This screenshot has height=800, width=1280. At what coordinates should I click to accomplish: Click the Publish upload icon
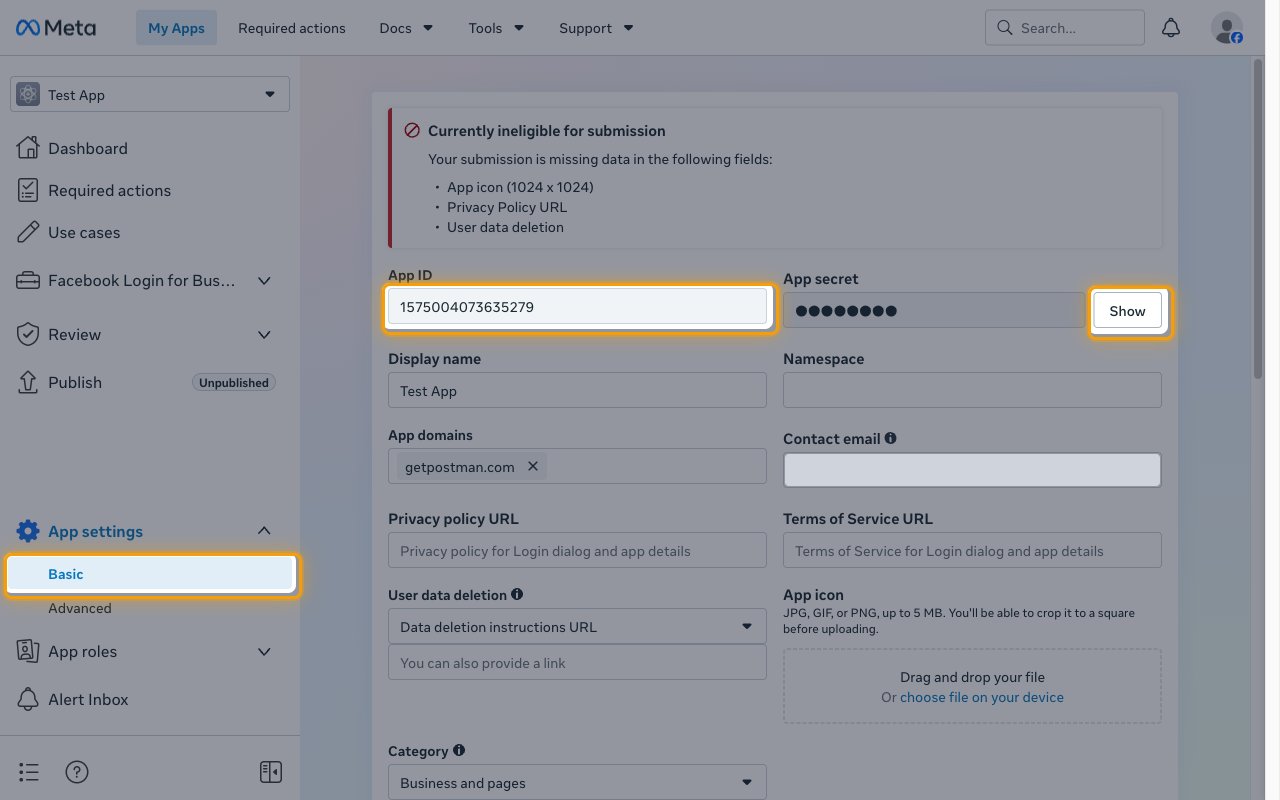(x=28, y=382)
